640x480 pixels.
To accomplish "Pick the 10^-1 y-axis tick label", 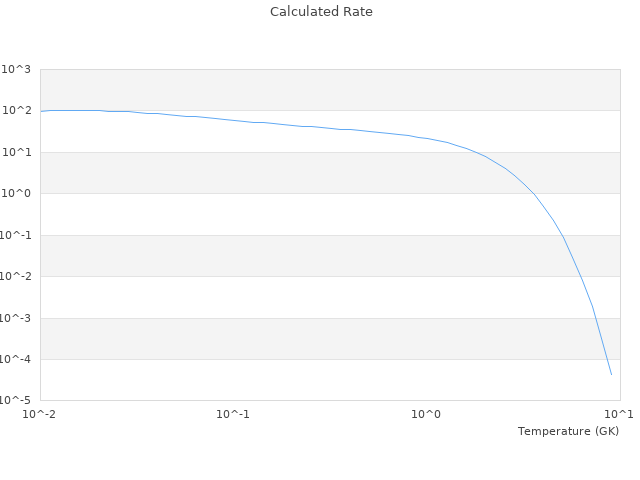I will [x=14, y=235].
